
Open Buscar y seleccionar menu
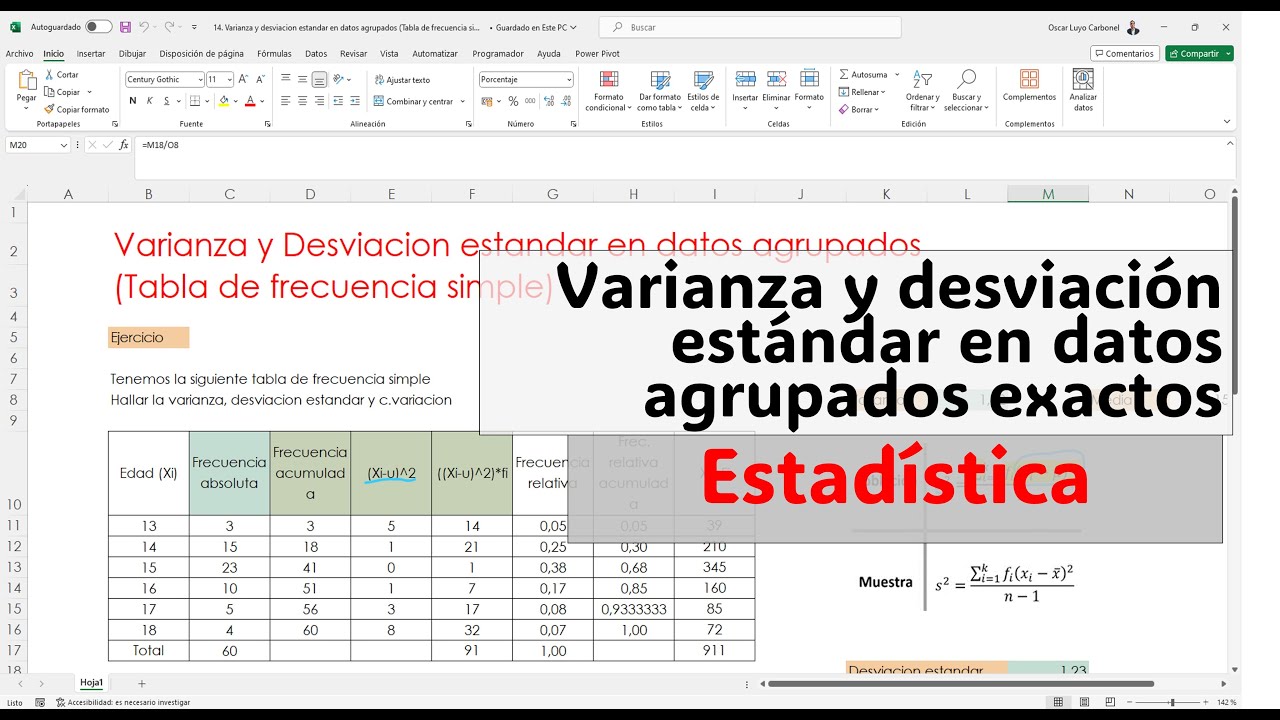point(966,90)
